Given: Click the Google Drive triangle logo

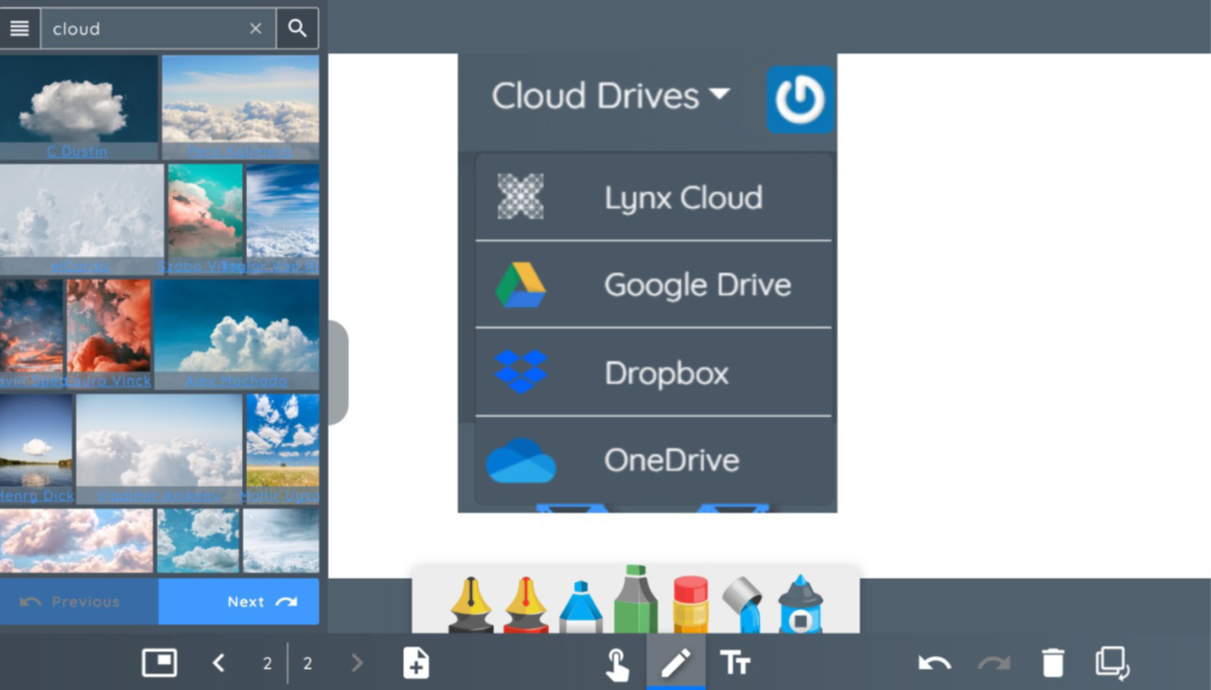Looking at the screenshot, I should pyautogui.click(x=521, y=285).
